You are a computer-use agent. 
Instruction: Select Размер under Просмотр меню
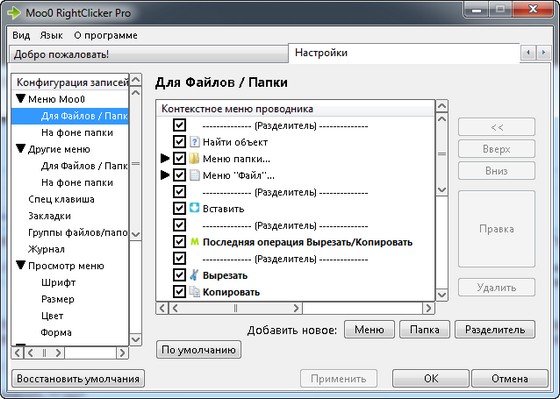[x=58, y=299]
